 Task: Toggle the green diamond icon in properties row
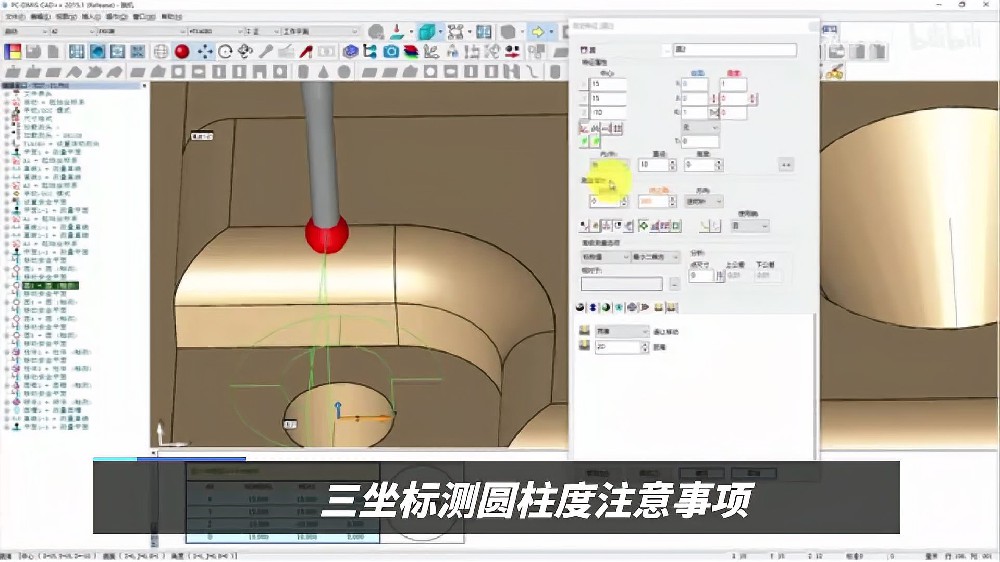point(643,226)
